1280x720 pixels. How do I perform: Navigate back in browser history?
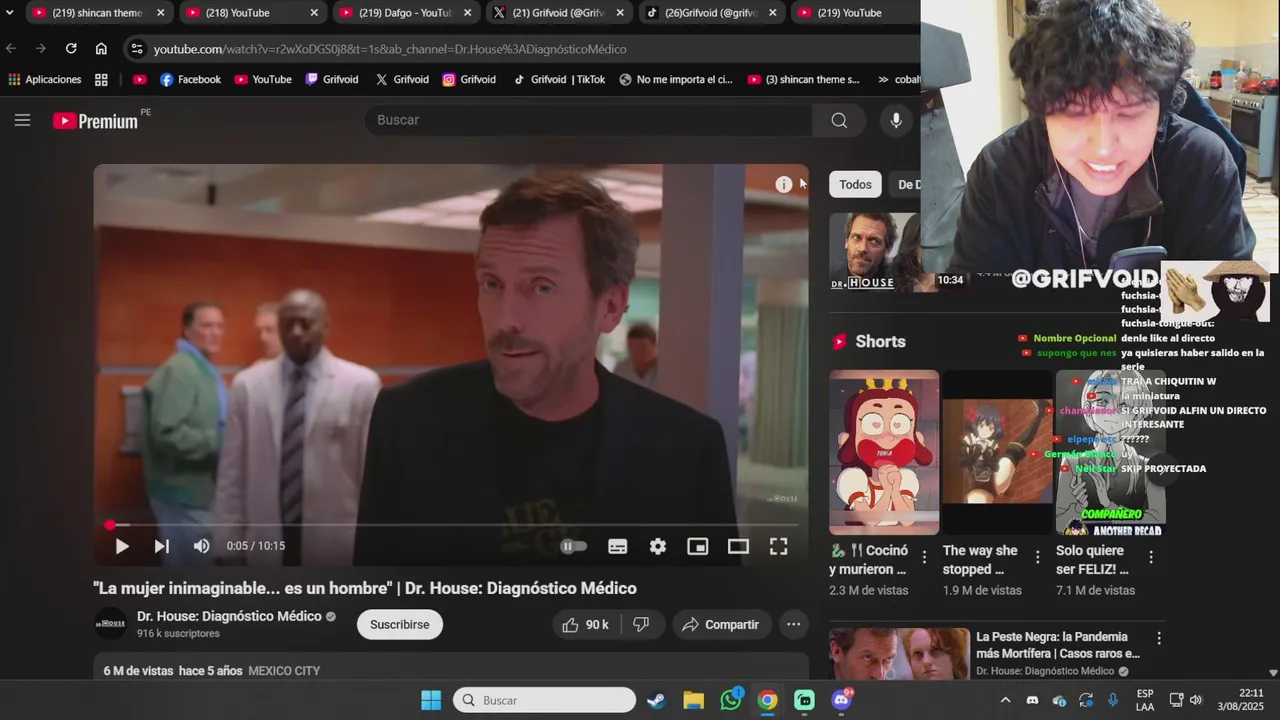point(11,48)
